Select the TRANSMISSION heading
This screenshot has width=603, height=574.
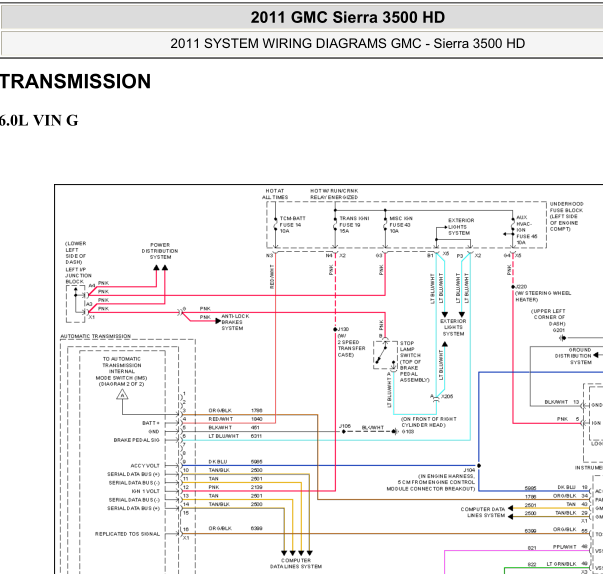75,82
